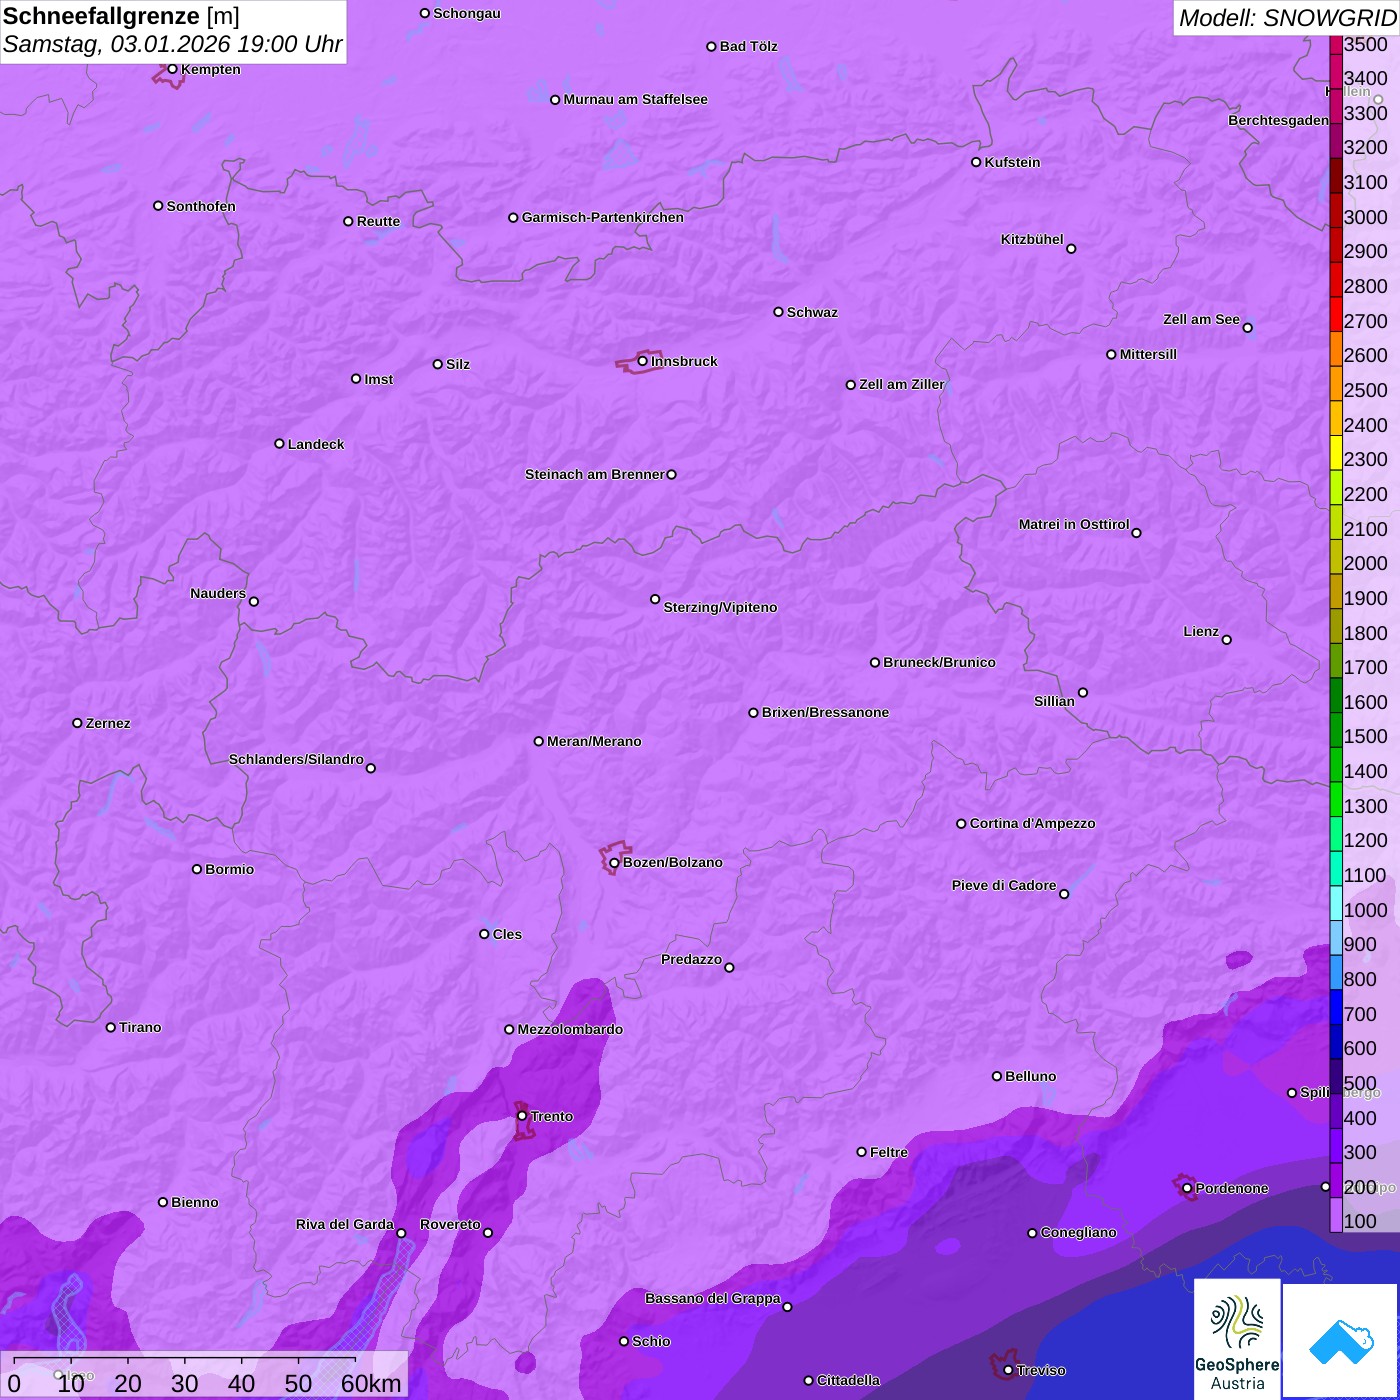Click the "100" legend value
Image resolution: width=1400 pixels, height=1400 pixels.
(x=1361, y=1221)
